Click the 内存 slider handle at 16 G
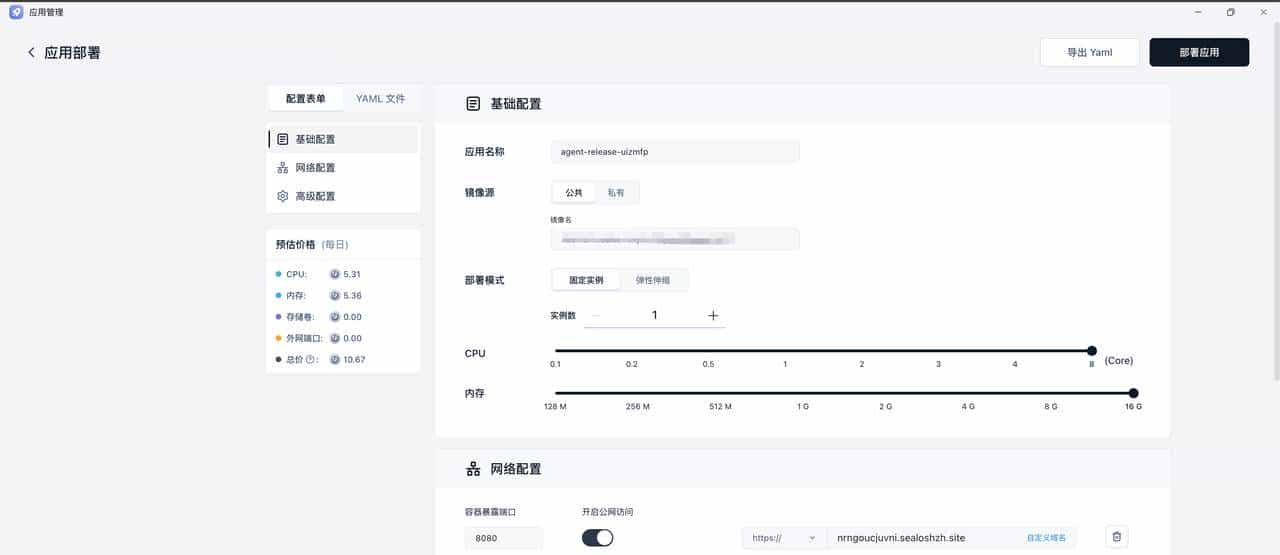This screenshot has width=1280, height=555. (x=1133, y=393)
